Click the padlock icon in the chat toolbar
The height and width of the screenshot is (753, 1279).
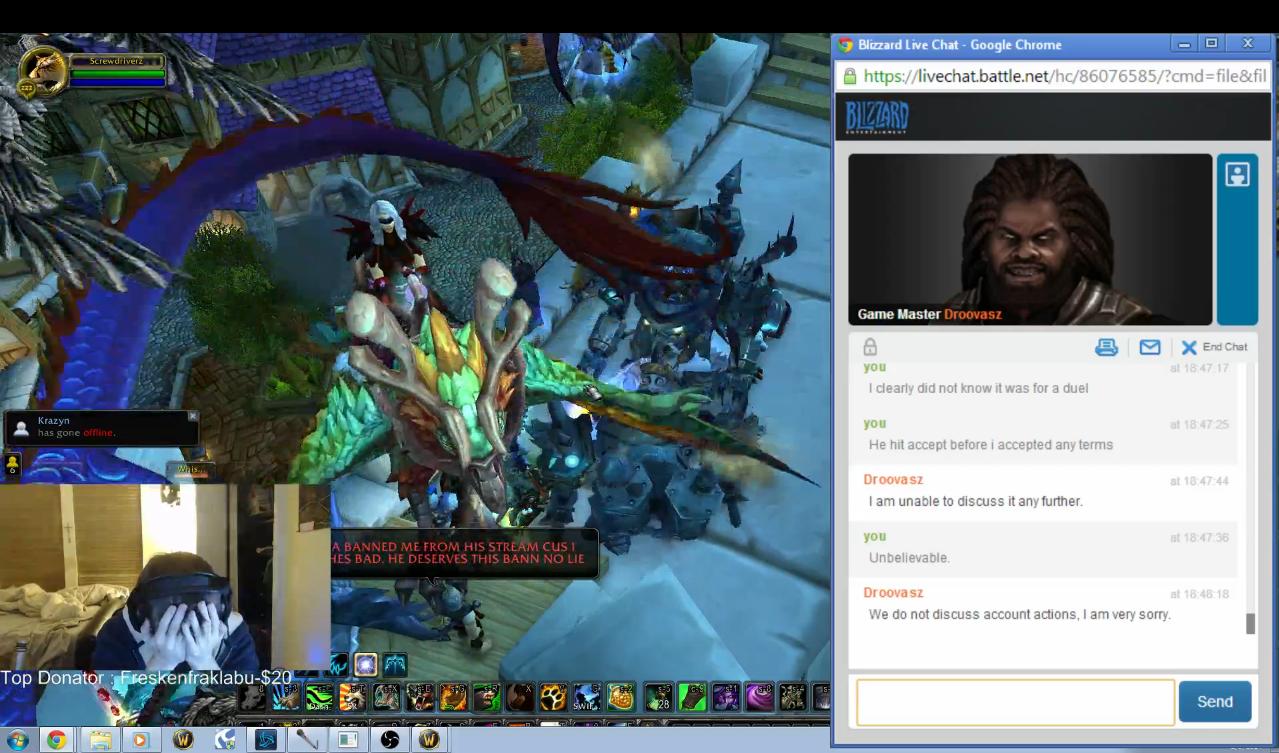[870, 347]
